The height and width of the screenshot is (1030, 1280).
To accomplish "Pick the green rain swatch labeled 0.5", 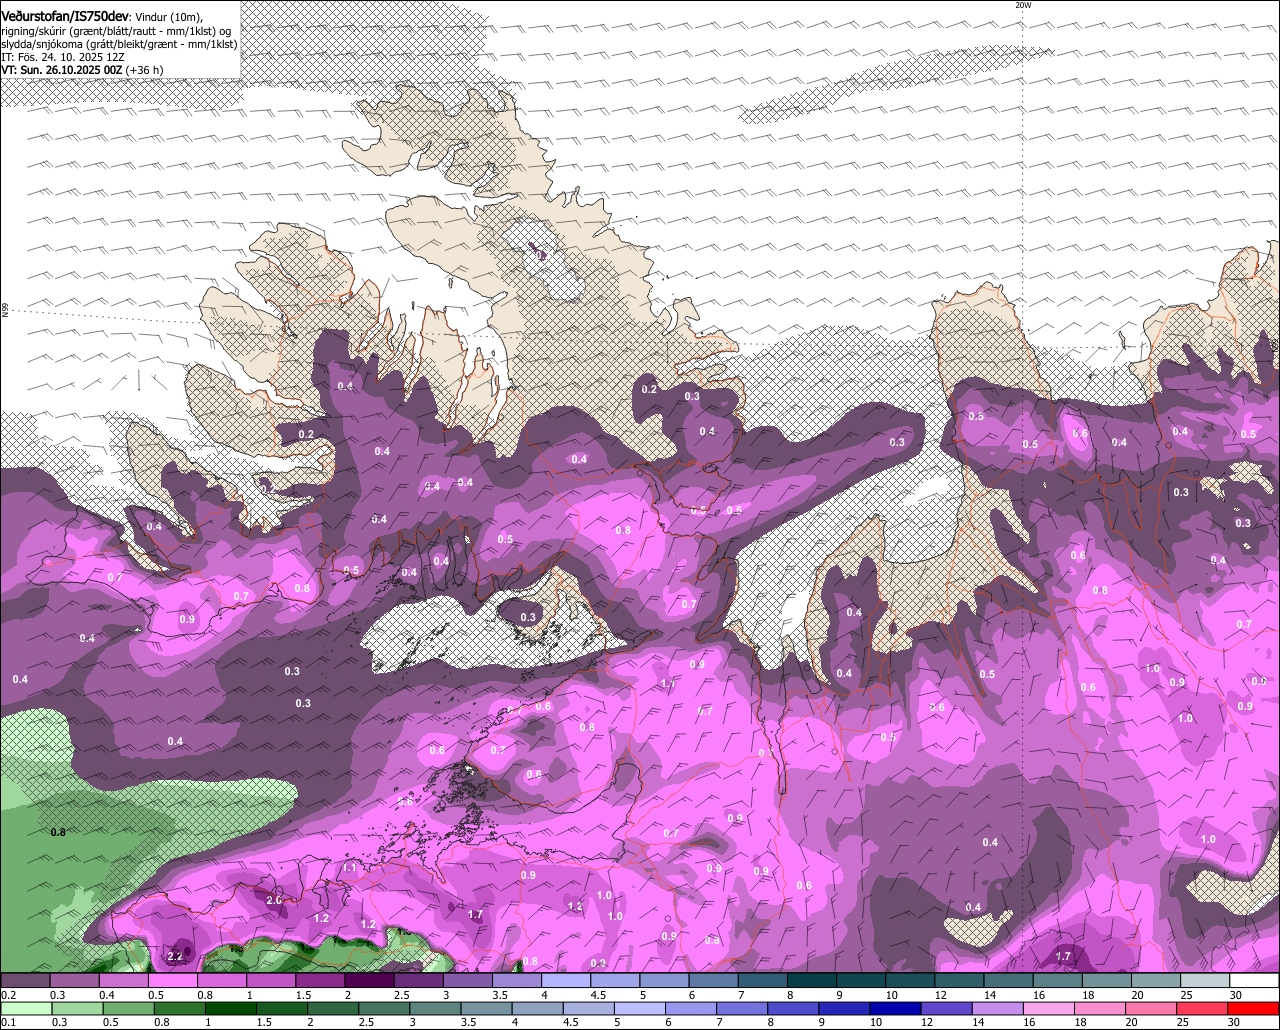I will click(x=130, y=1008).
